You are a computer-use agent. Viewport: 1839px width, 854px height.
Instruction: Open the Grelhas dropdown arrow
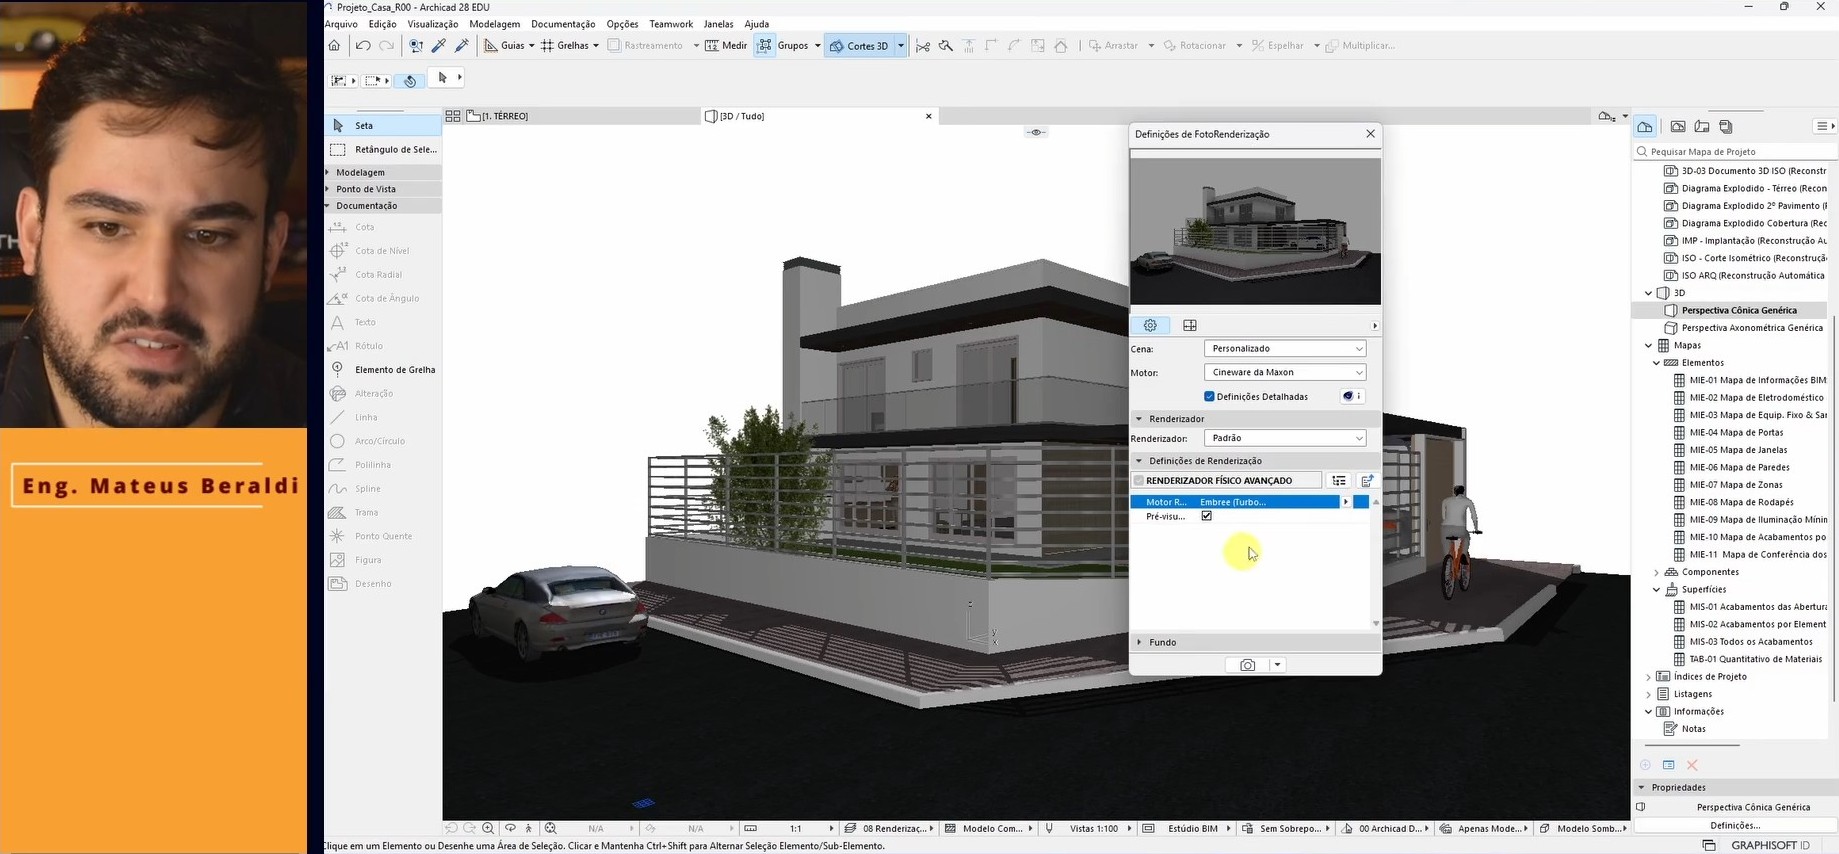pyautogui.click(x=596, y=45)
